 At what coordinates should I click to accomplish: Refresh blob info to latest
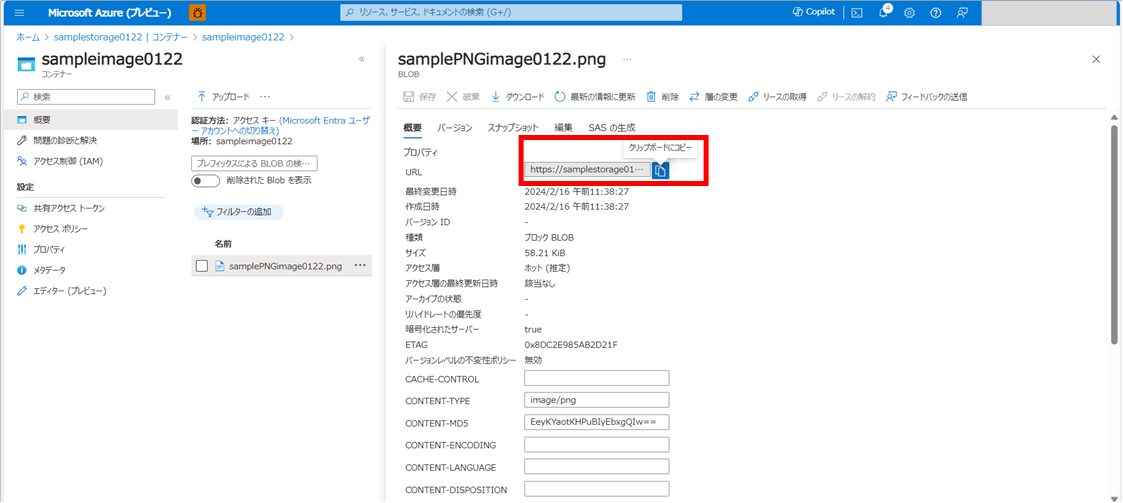(x=595, y=97)
